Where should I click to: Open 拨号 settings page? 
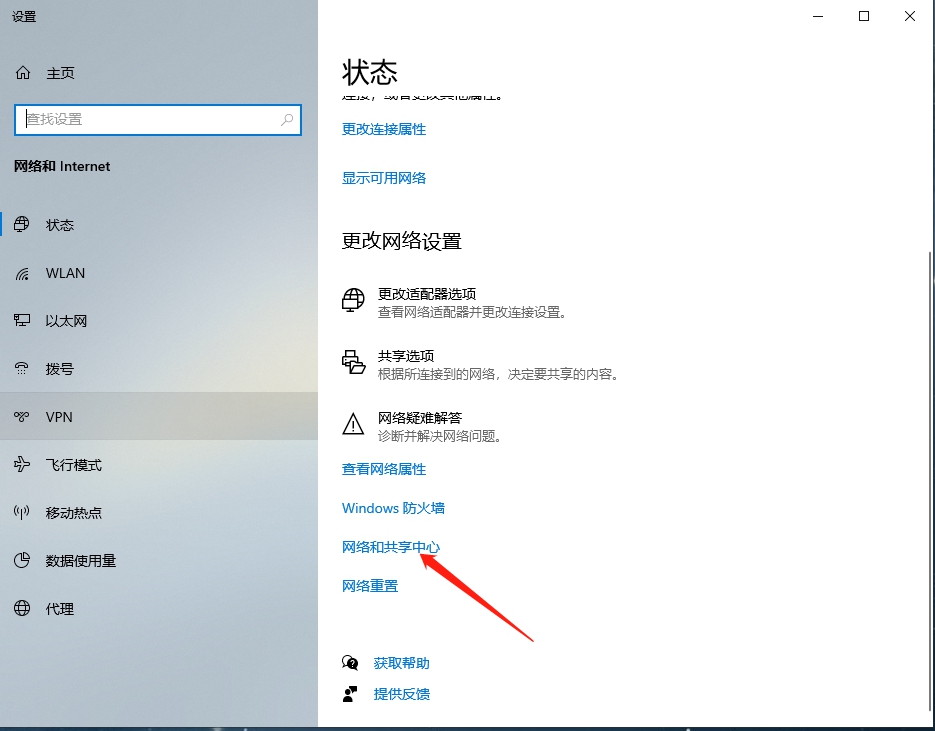point(159,369)
